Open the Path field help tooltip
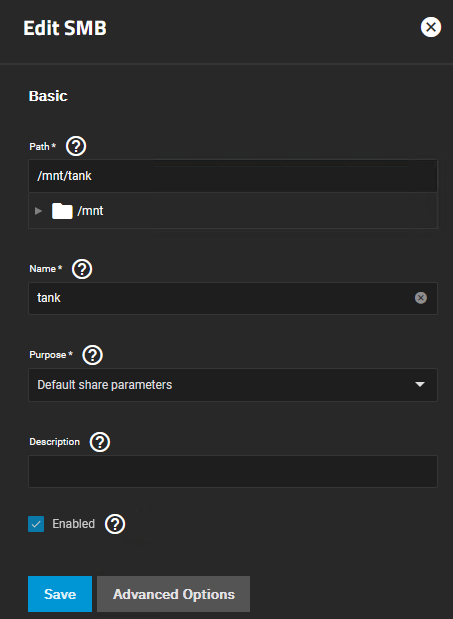The height and width of the screenshot is (619, 453). pos(76,146)
